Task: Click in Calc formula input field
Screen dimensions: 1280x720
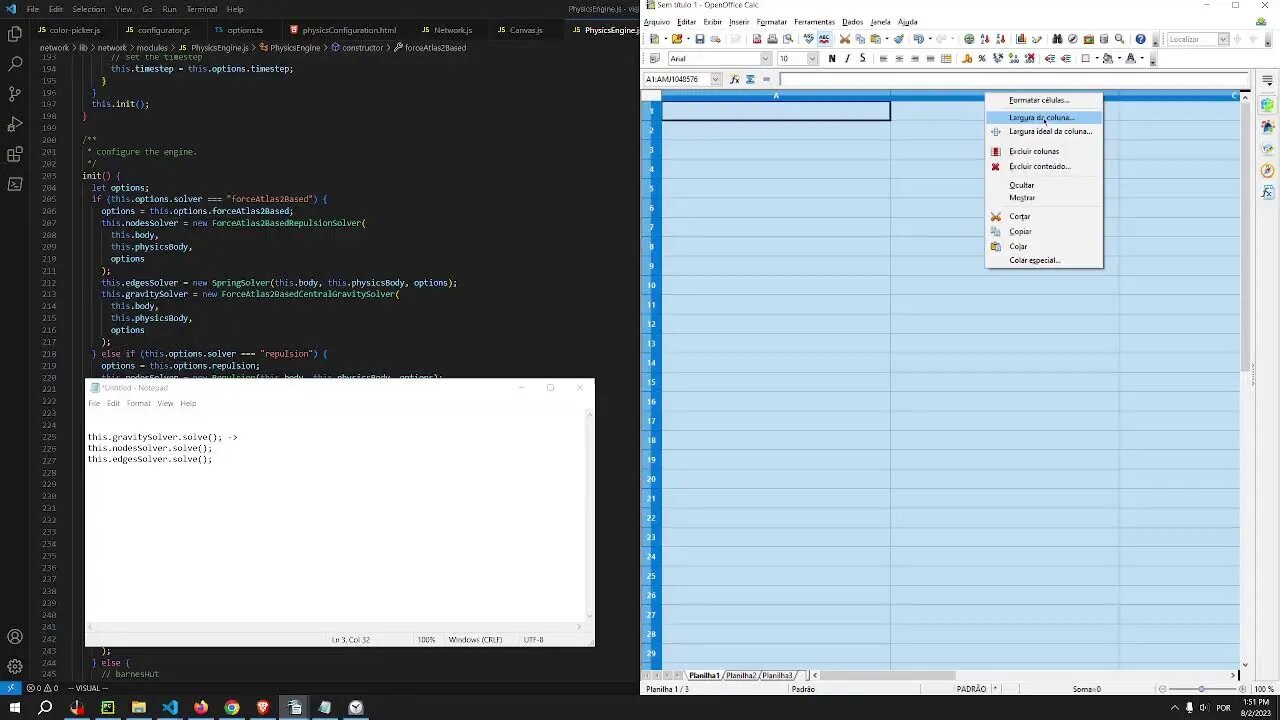Action: (x=1015, y=79)
